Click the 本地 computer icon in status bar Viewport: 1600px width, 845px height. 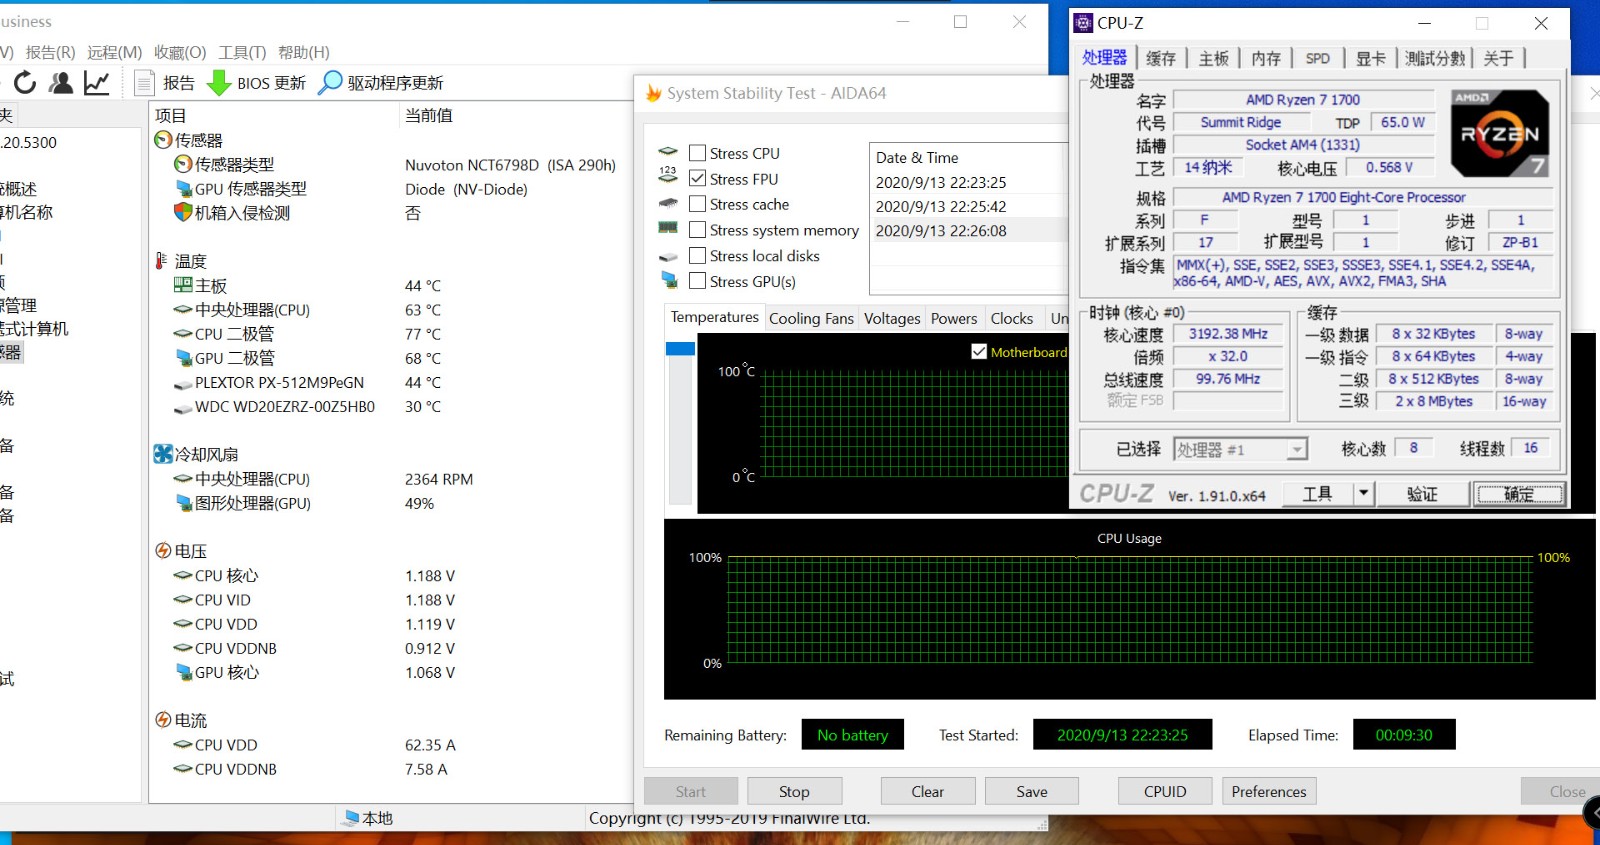350,818
